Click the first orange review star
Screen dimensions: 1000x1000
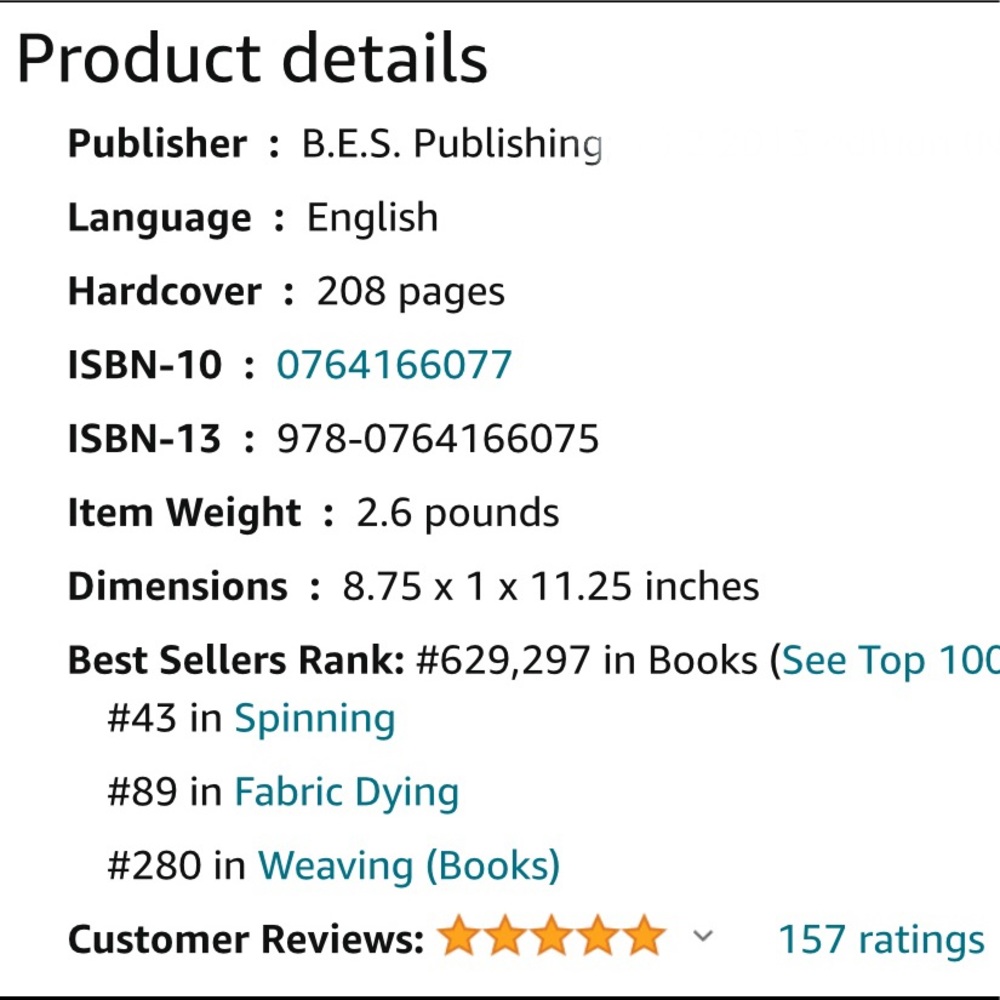point(459,935)
